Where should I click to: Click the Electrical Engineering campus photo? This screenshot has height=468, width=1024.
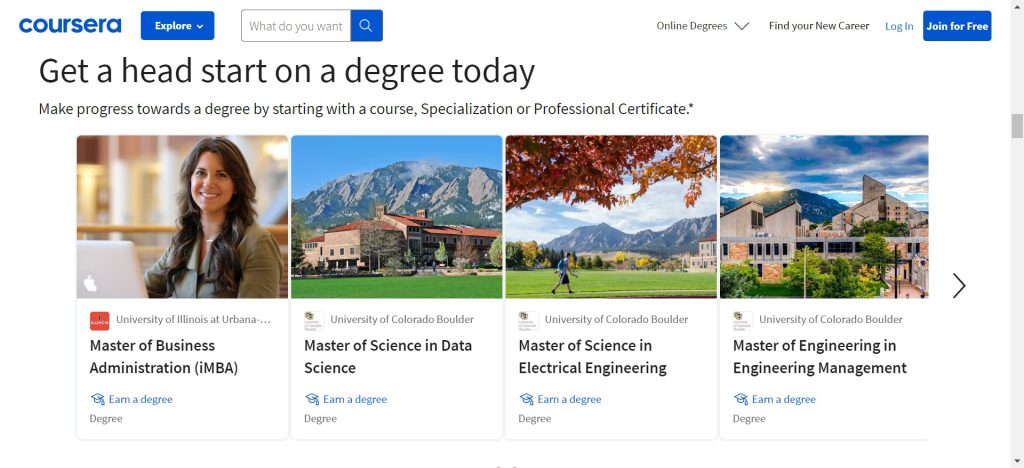pyautogui.click(x=610, y=216)
